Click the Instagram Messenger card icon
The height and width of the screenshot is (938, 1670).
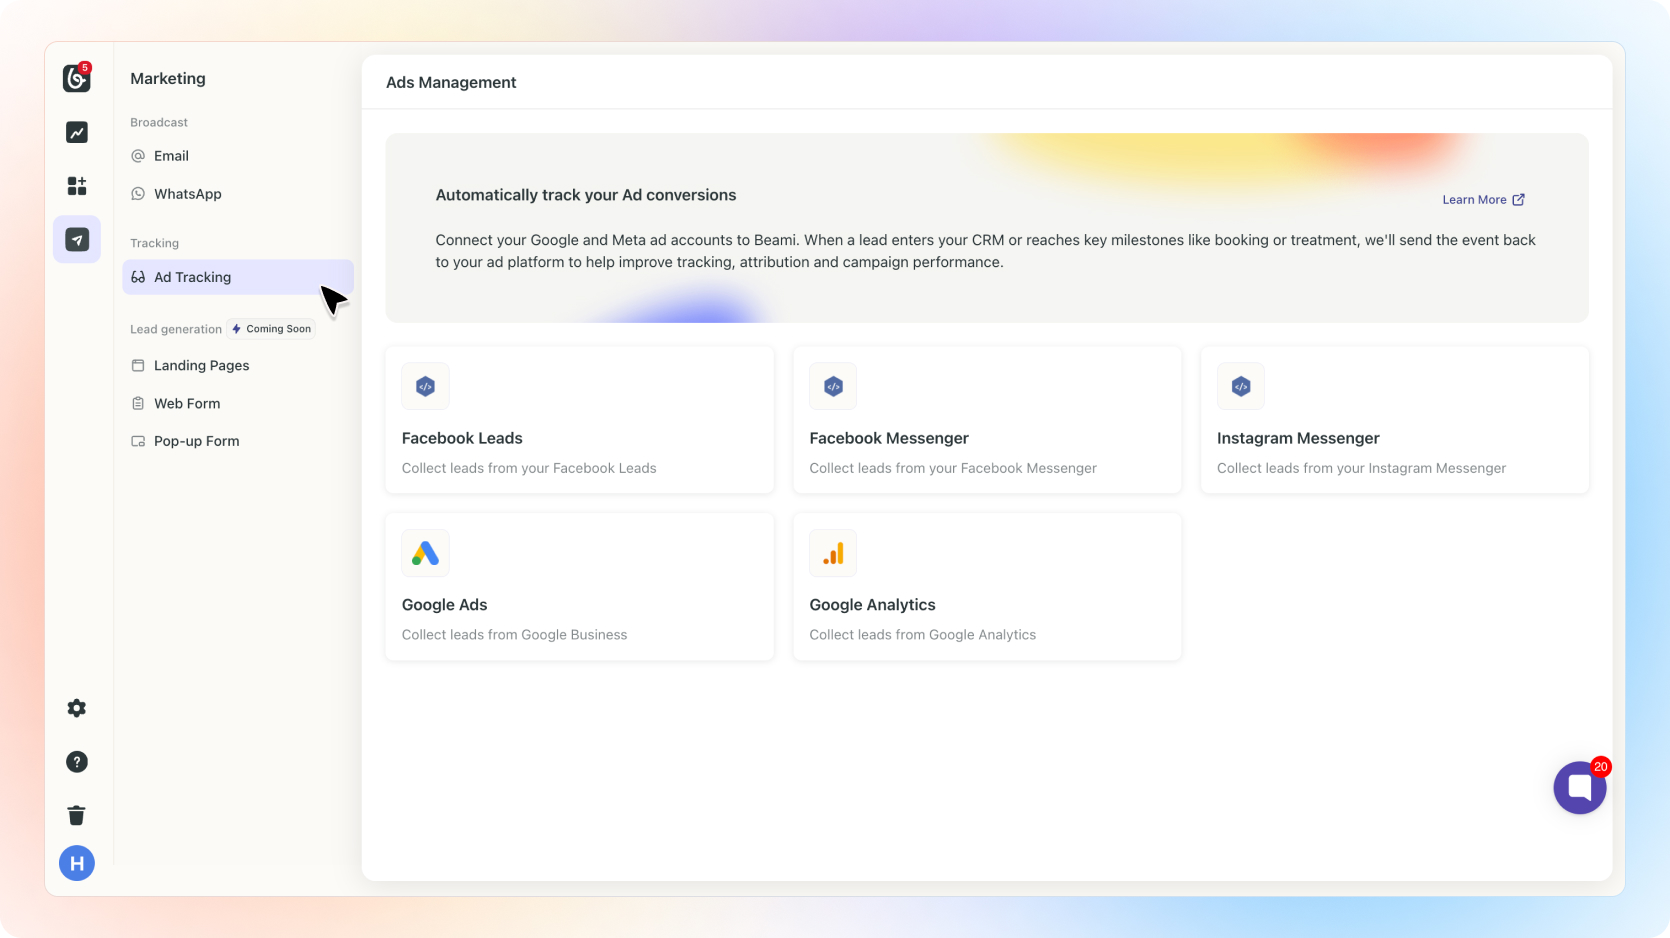pyautogui.click(x=1241, y=386)
